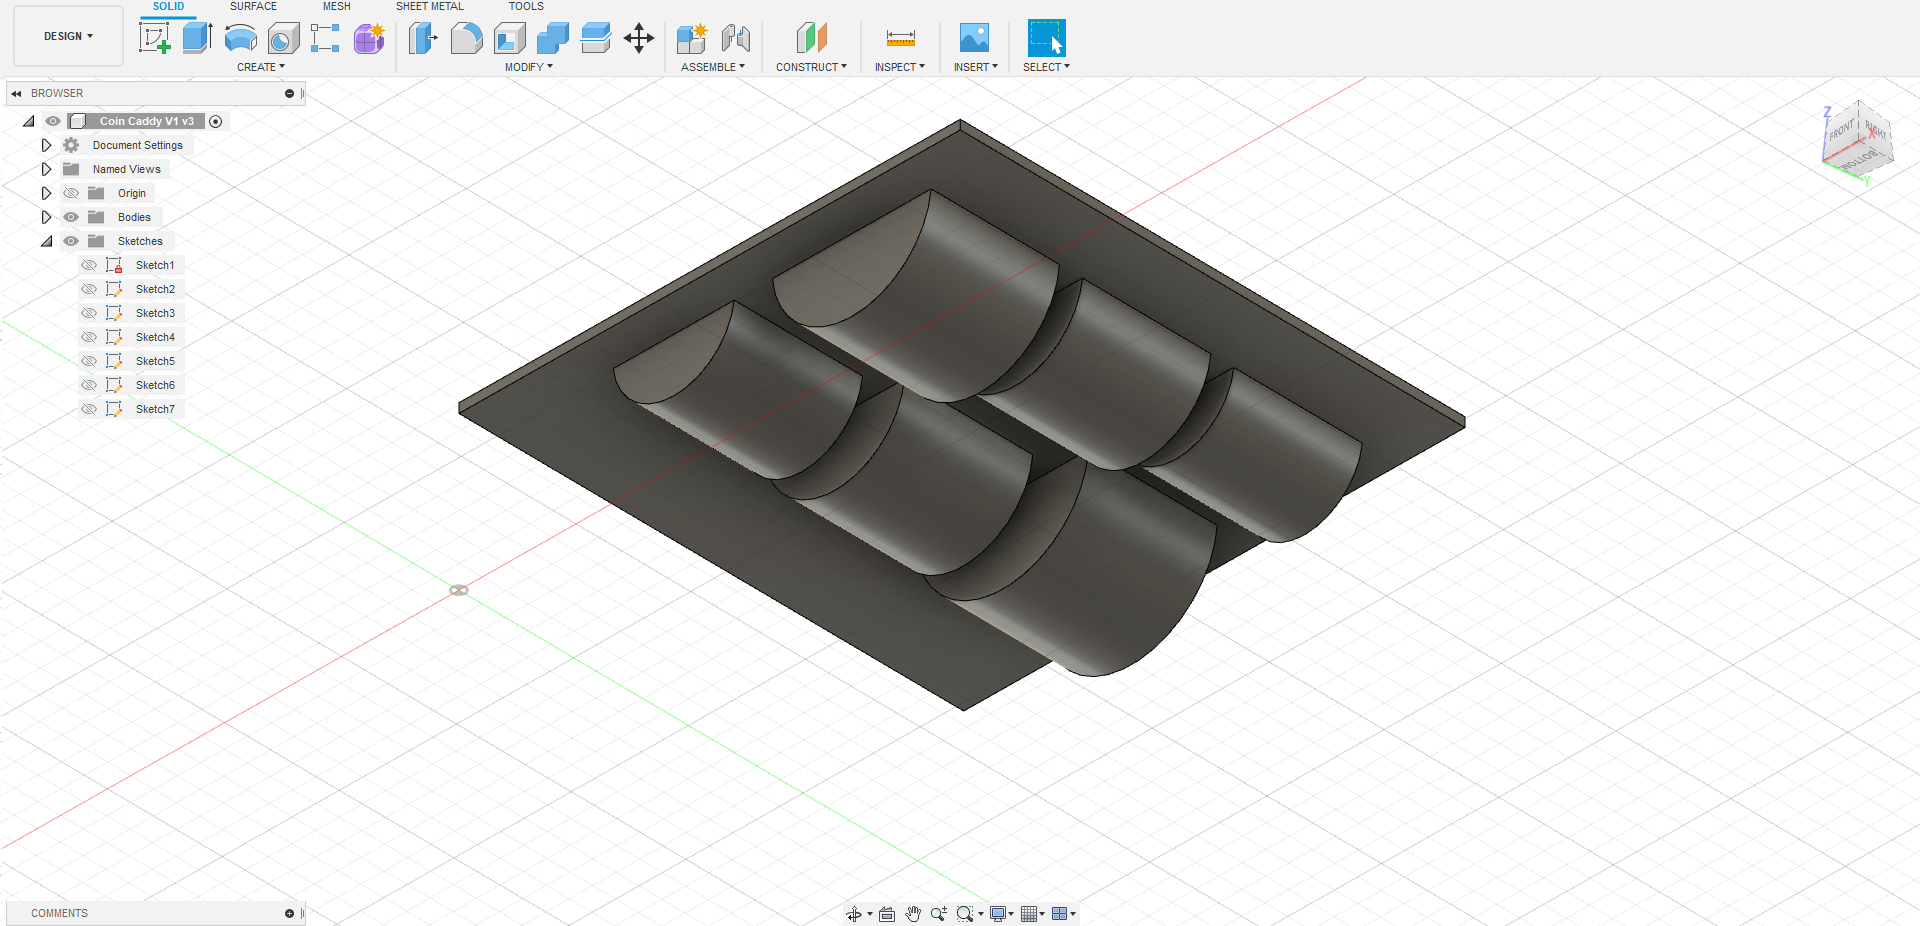The image size is (1920, 926).
Task: Open the Construct menu
Action: (811, 67)
